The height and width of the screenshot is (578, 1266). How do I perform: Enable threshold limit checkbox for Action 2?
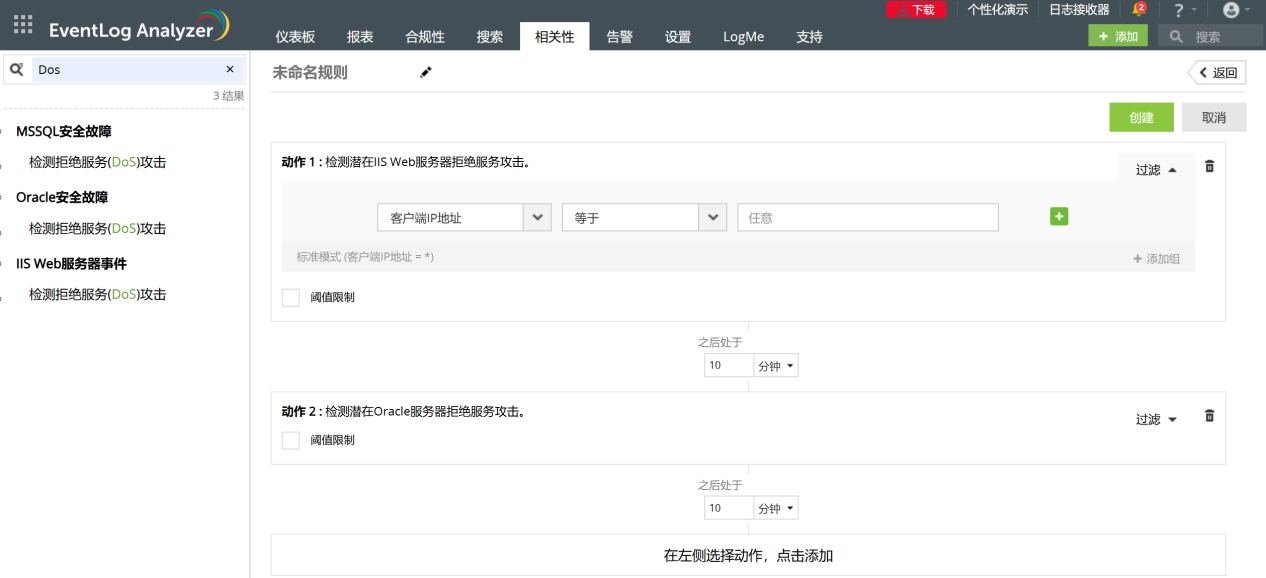point(291,440)
